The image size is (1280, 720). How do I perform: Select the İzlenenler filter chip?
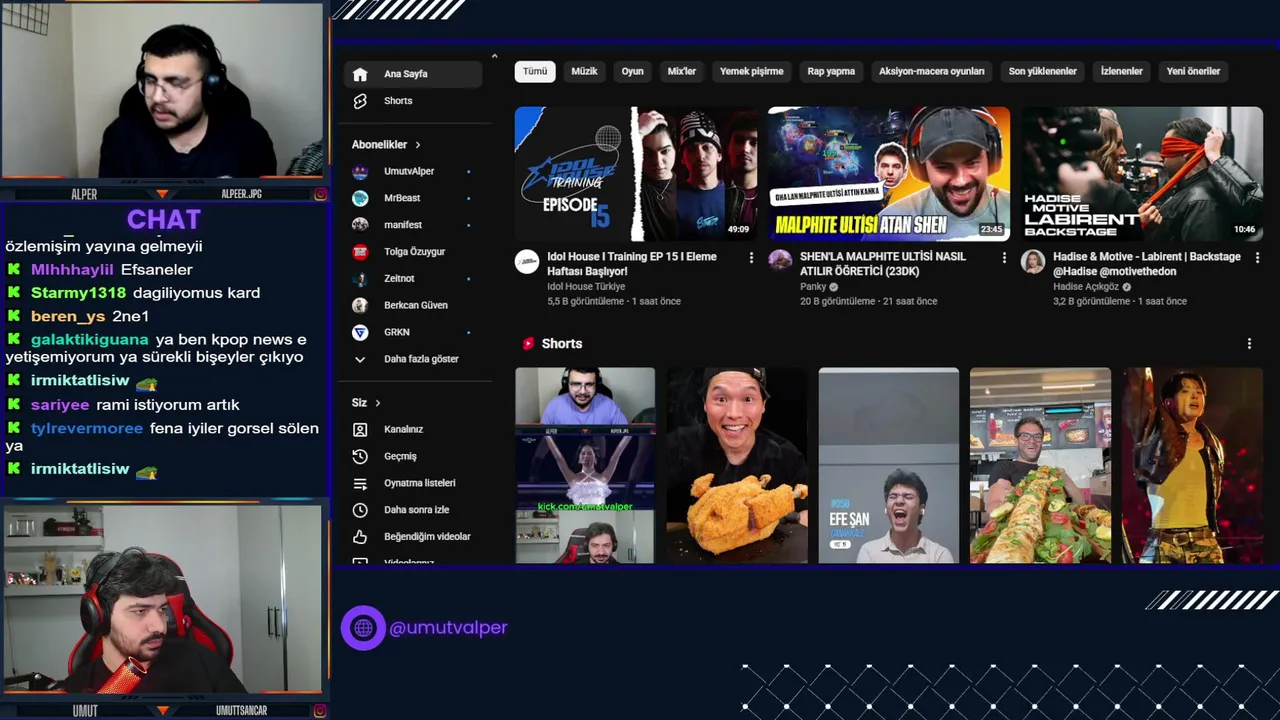pyautogui.click(x=1121, y=71)
